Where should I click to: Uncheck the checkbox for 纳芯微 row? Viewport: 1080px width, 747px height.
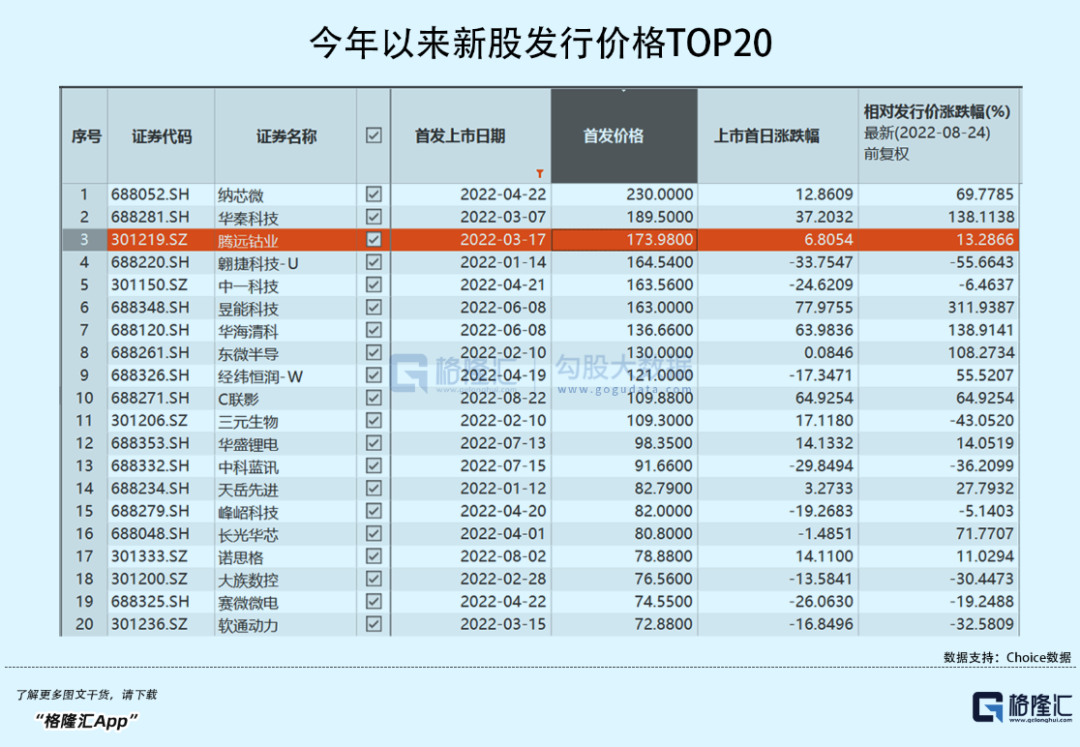tap(373, 194)
